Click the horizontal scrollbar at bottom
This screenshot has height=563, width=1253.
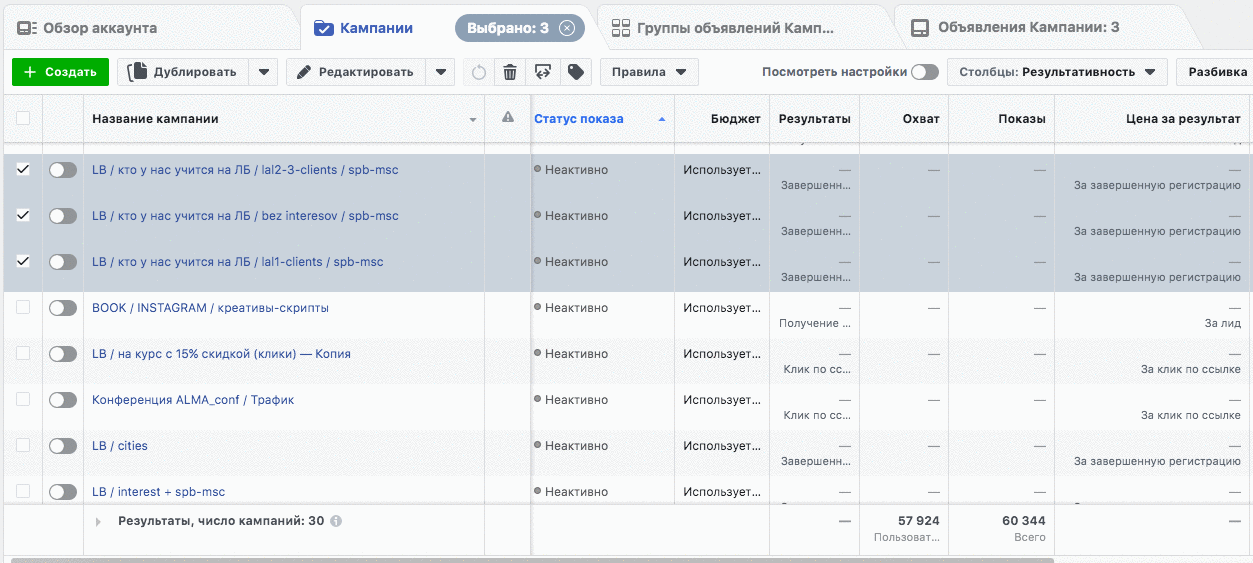(x=532, y=560)
